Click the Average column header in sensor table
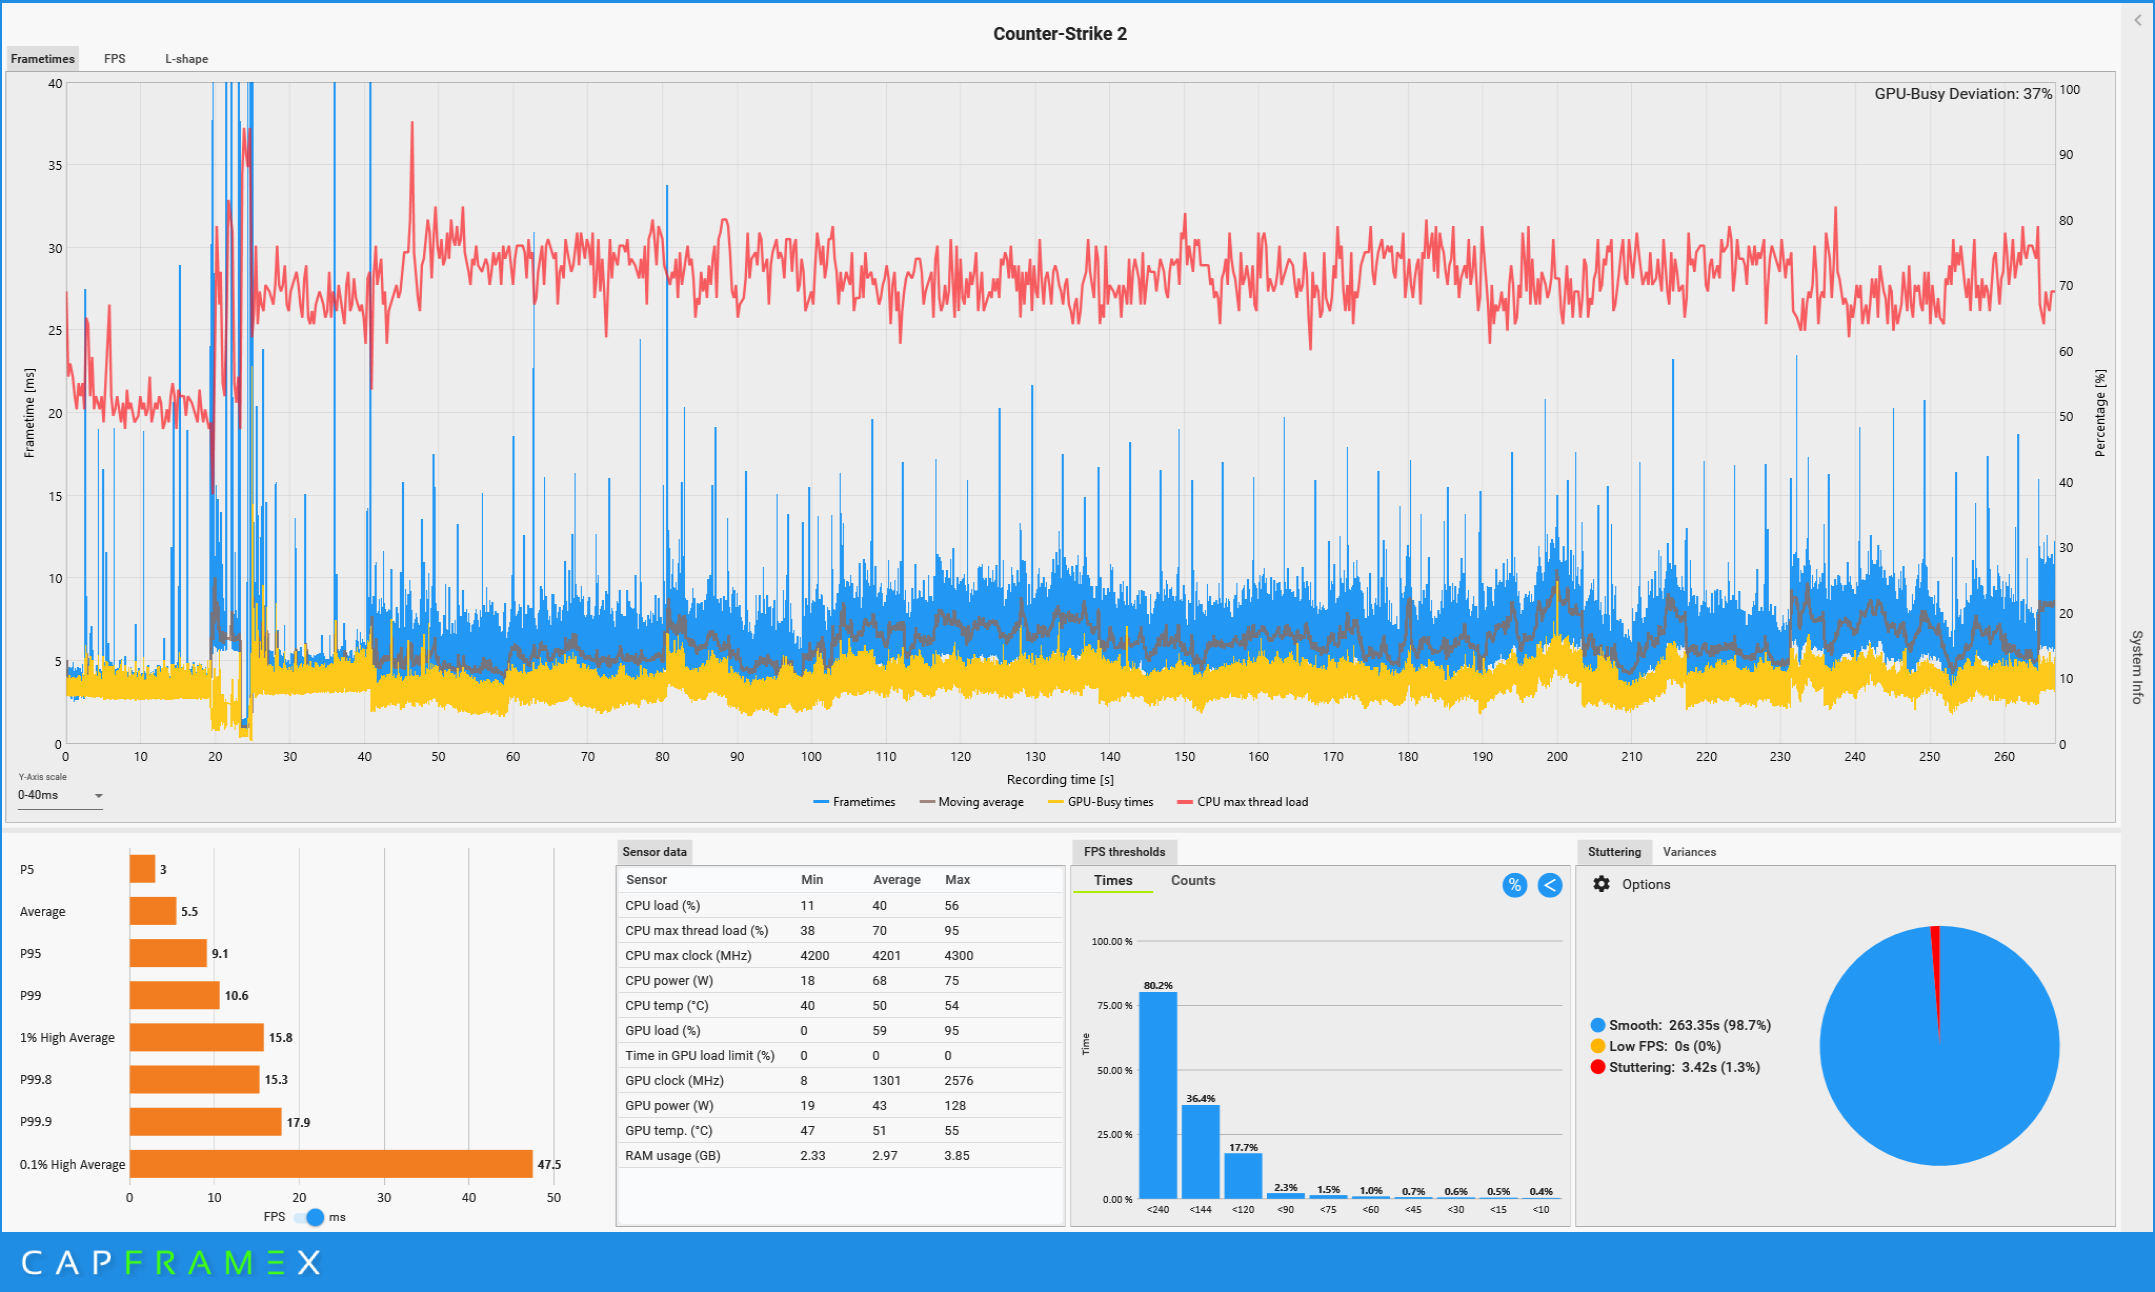Viewport: 2155px width, 1292px height. [896, 880]
